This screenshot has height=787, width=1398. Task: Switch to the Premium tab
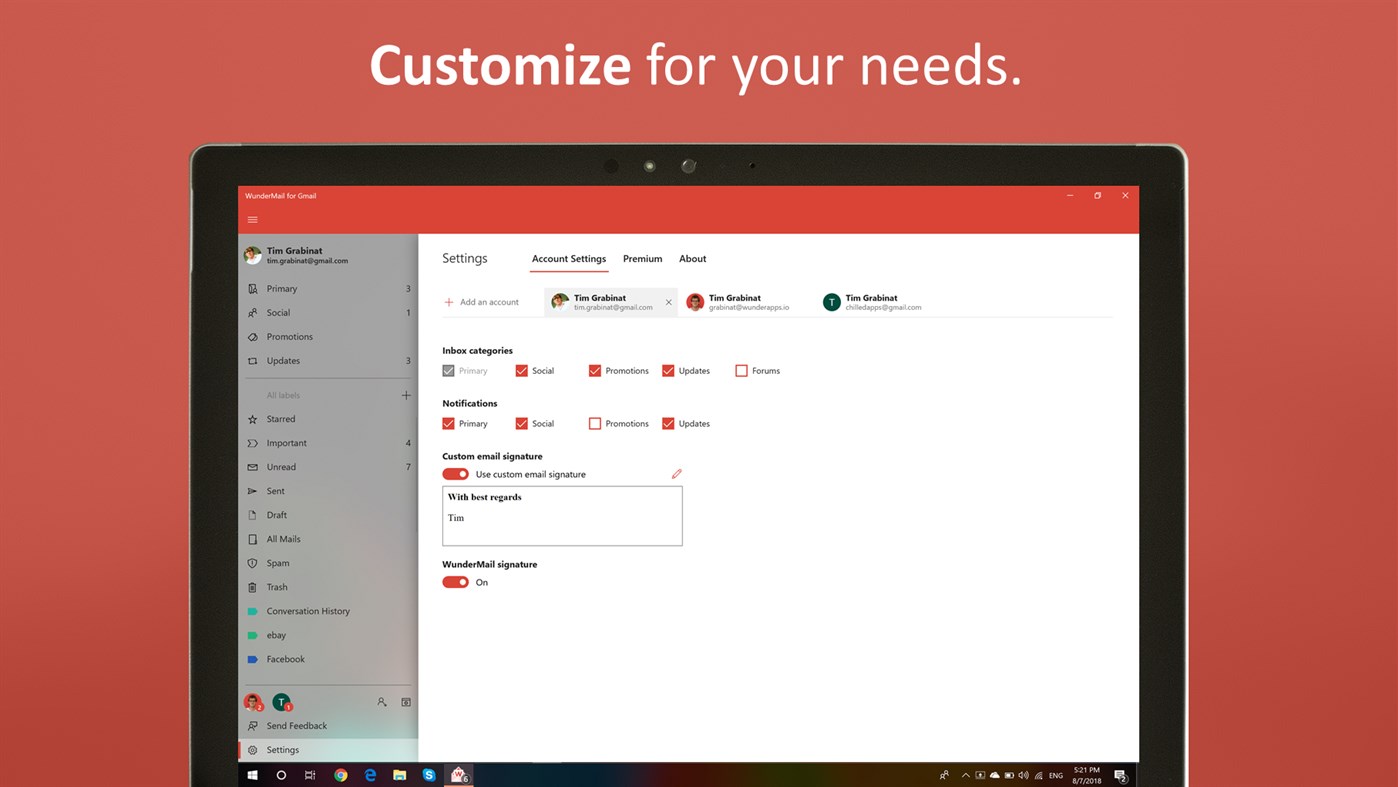[642, 258]
